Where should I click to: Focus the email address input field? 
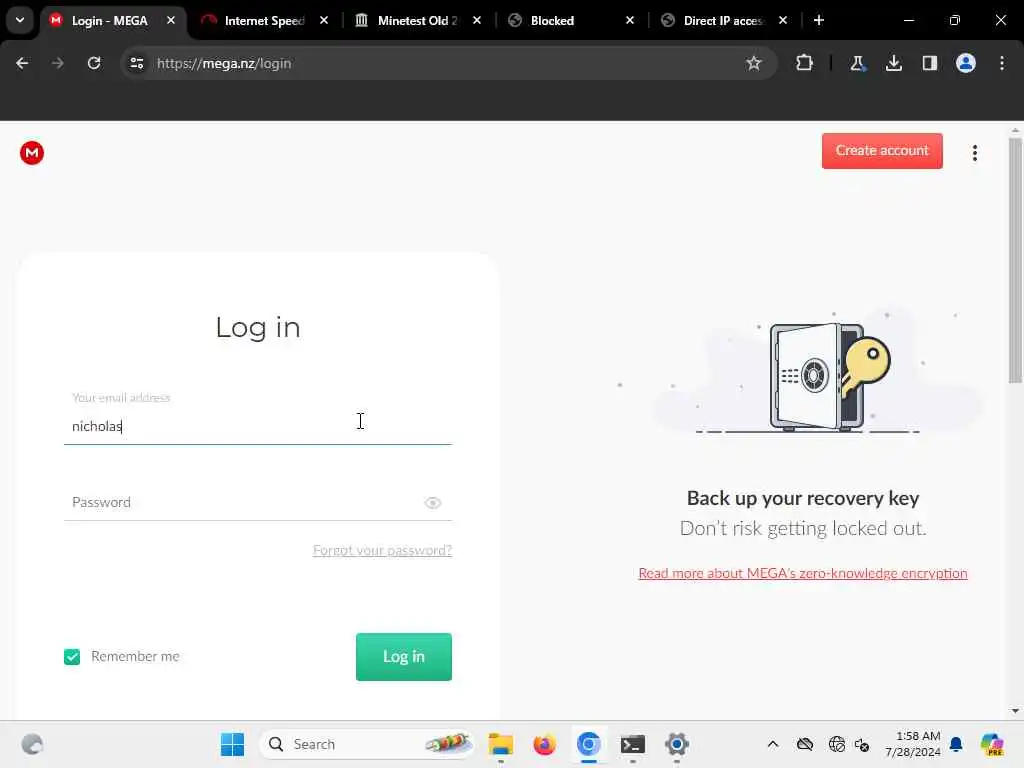coord(257,426)
